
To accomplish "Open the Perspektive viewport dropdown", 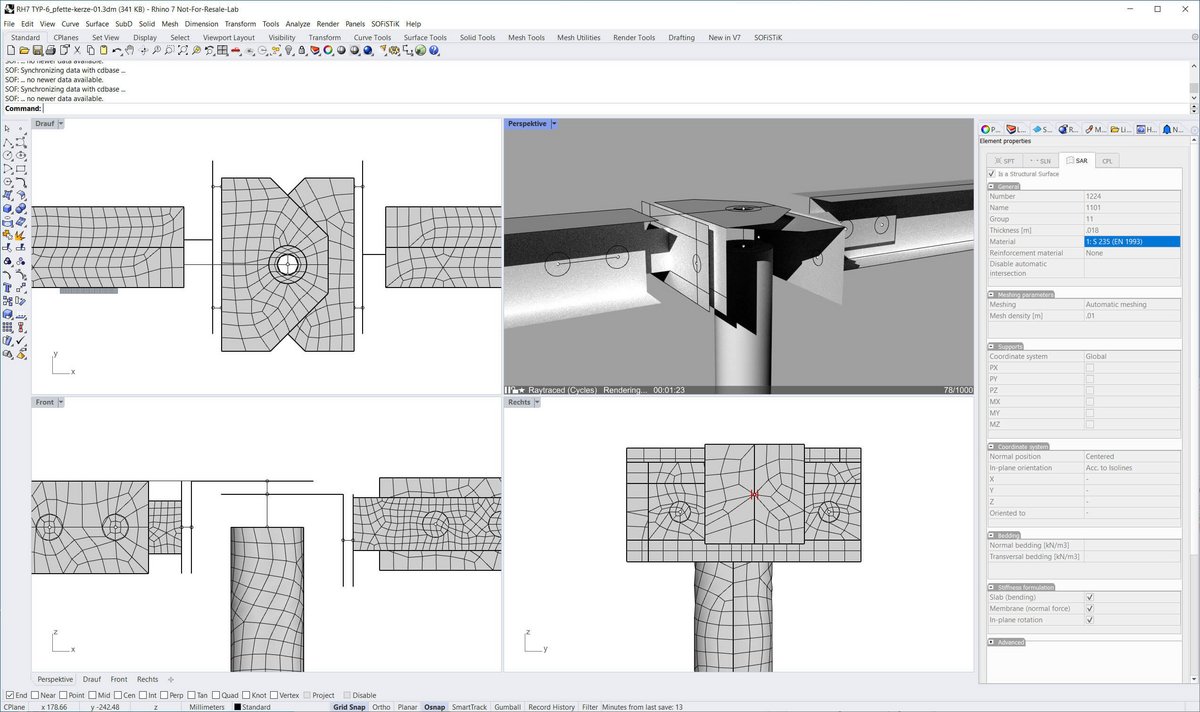I will point(553,123).
